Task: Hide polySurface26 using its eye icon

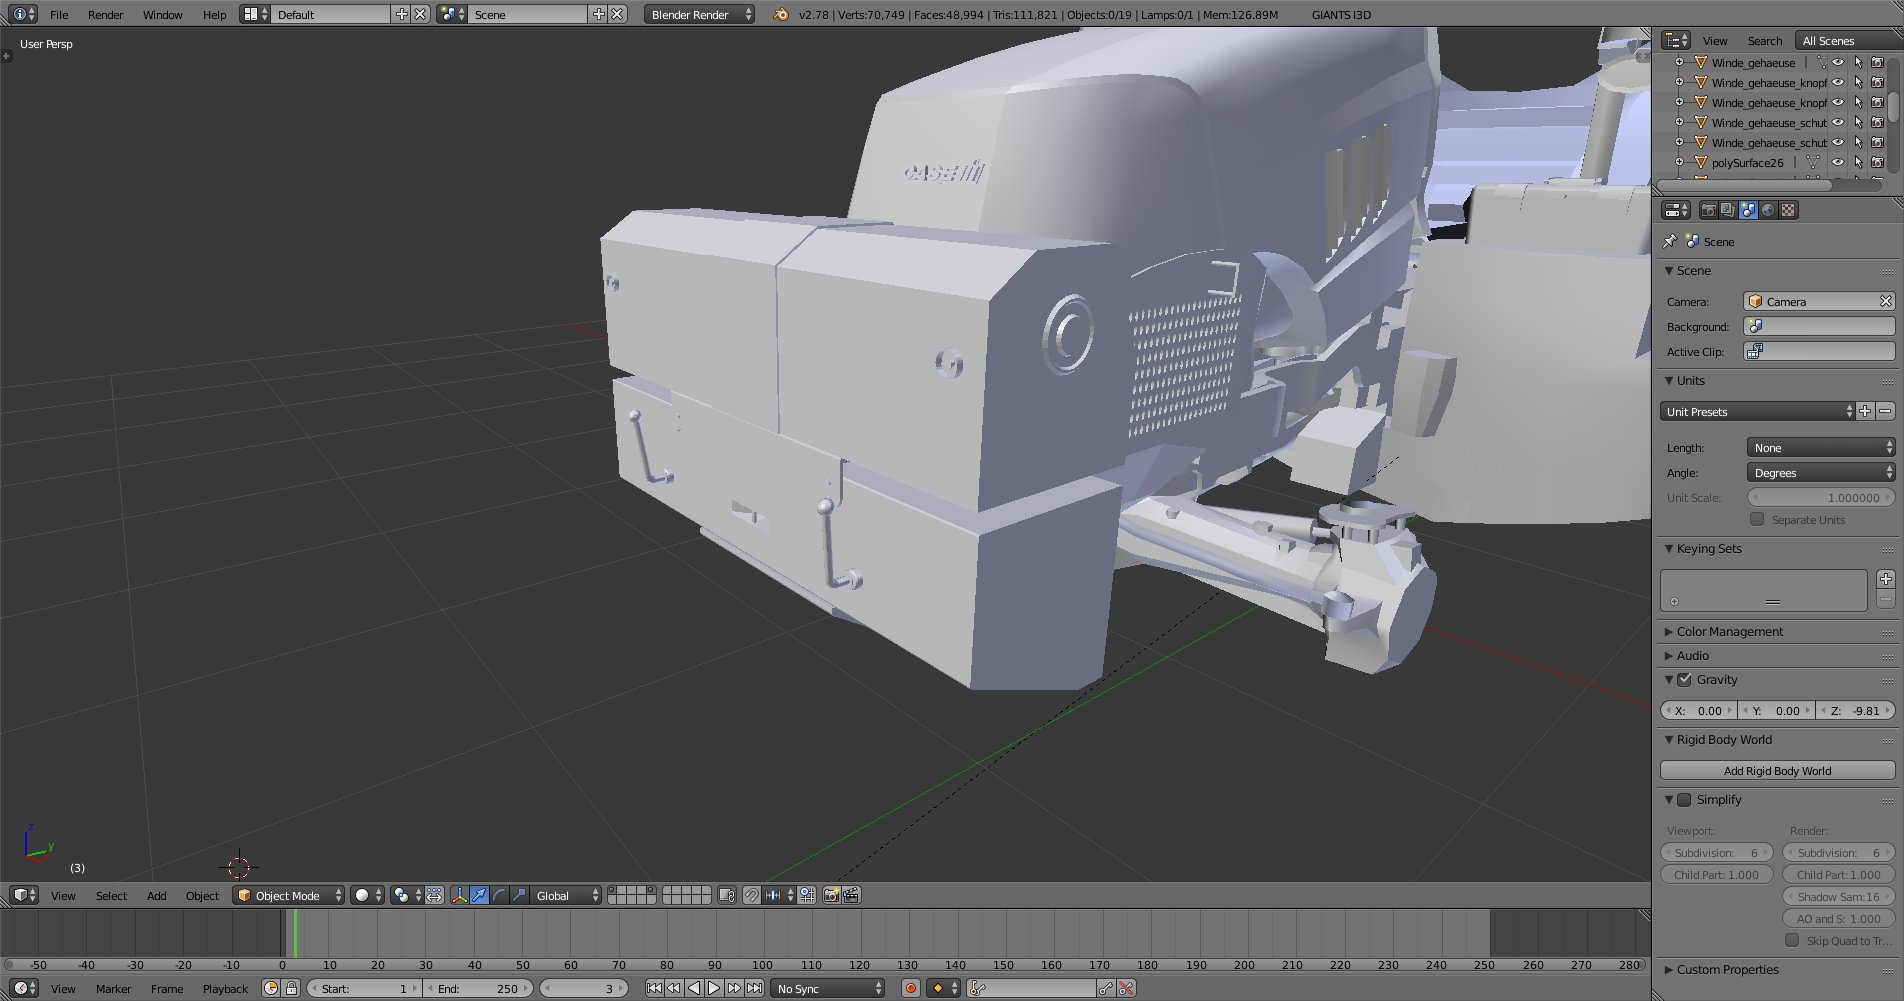Action: pyautogui.click(x=1837, y=162)
